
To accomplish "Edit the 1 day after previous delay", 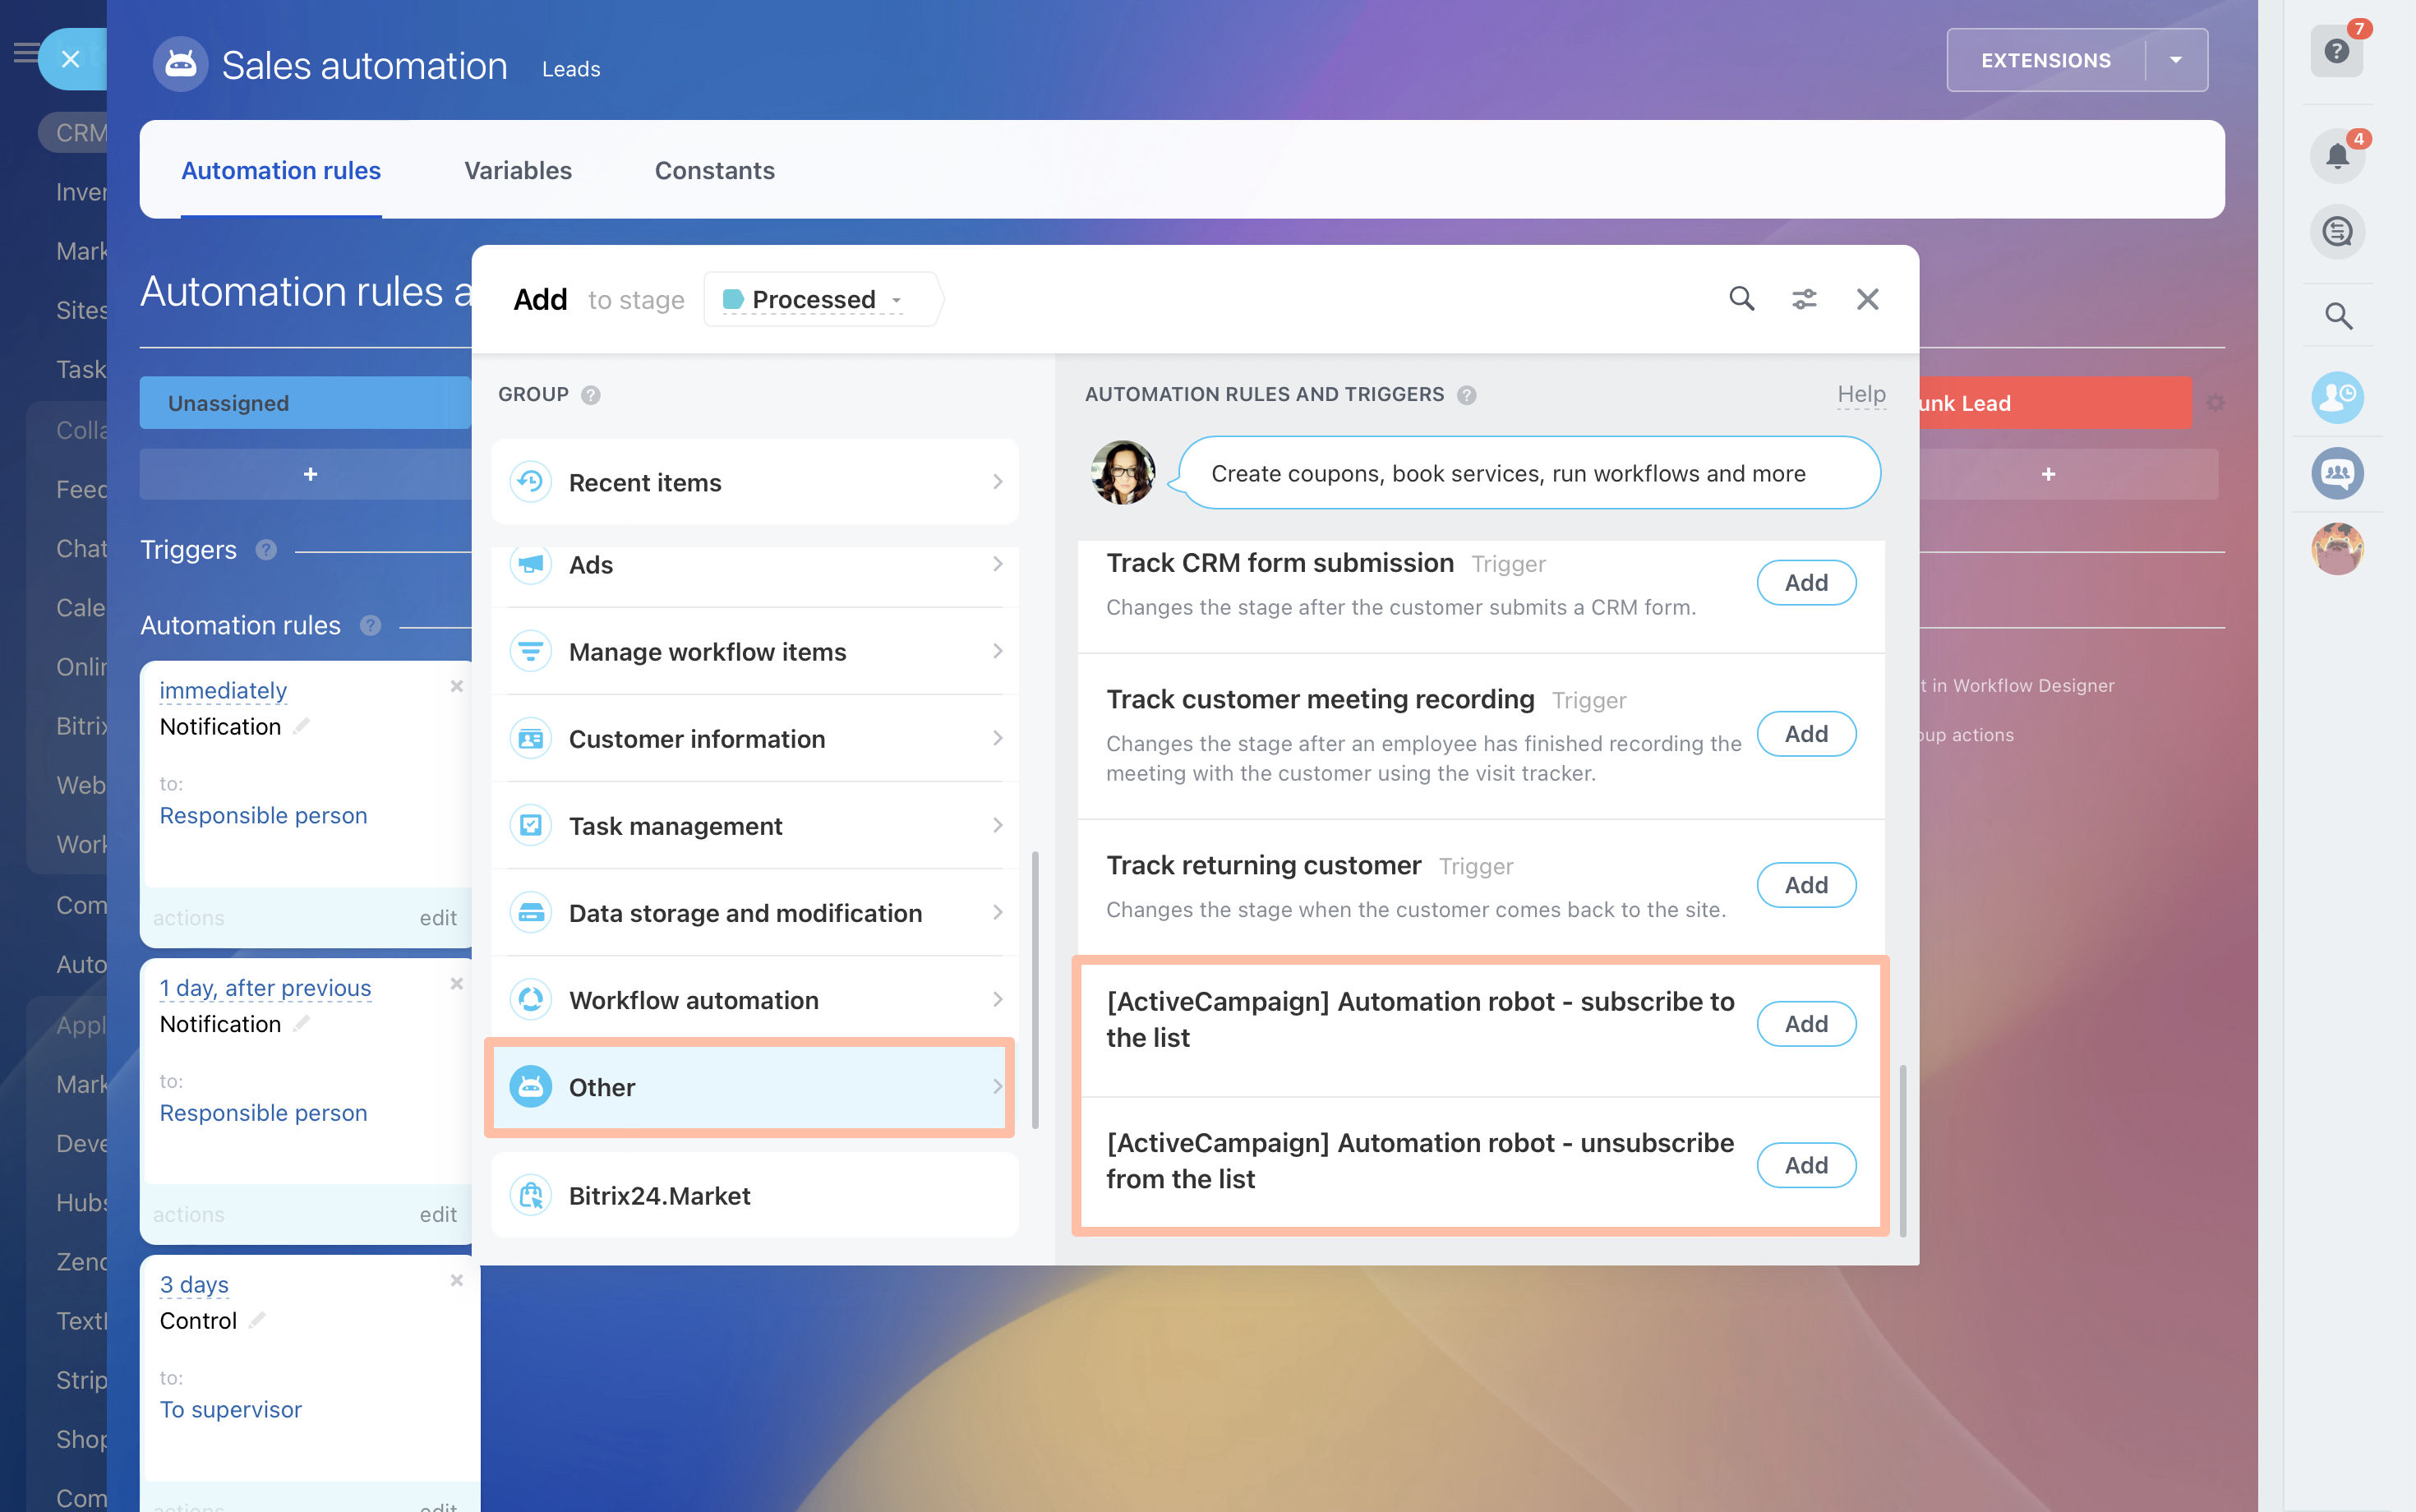I will (265, 988).
